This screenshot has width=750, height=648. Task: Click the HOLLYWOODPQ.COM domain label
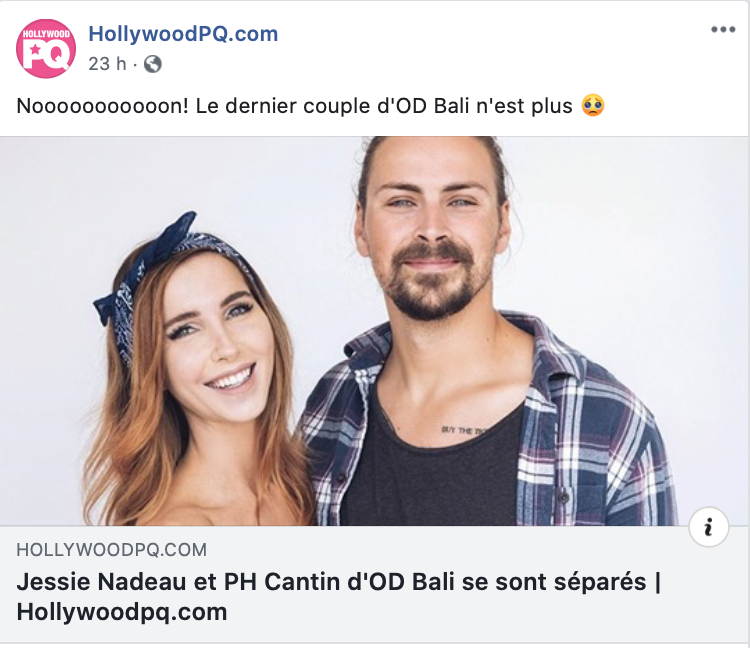(111, 550)
